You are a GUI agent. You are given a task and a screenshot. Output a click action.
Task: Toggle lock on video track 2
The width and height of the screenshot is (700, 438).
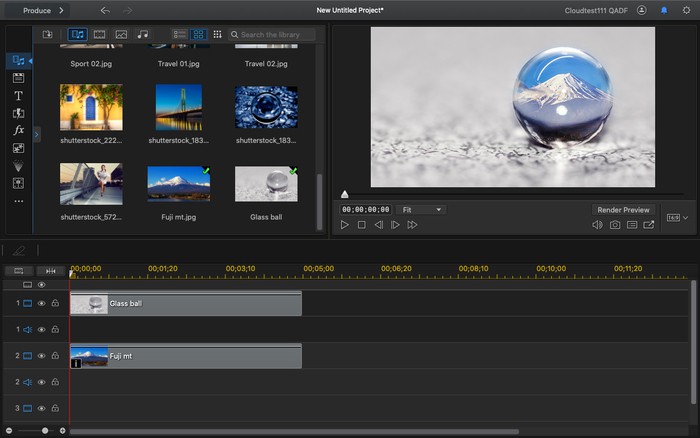(55, 356)
